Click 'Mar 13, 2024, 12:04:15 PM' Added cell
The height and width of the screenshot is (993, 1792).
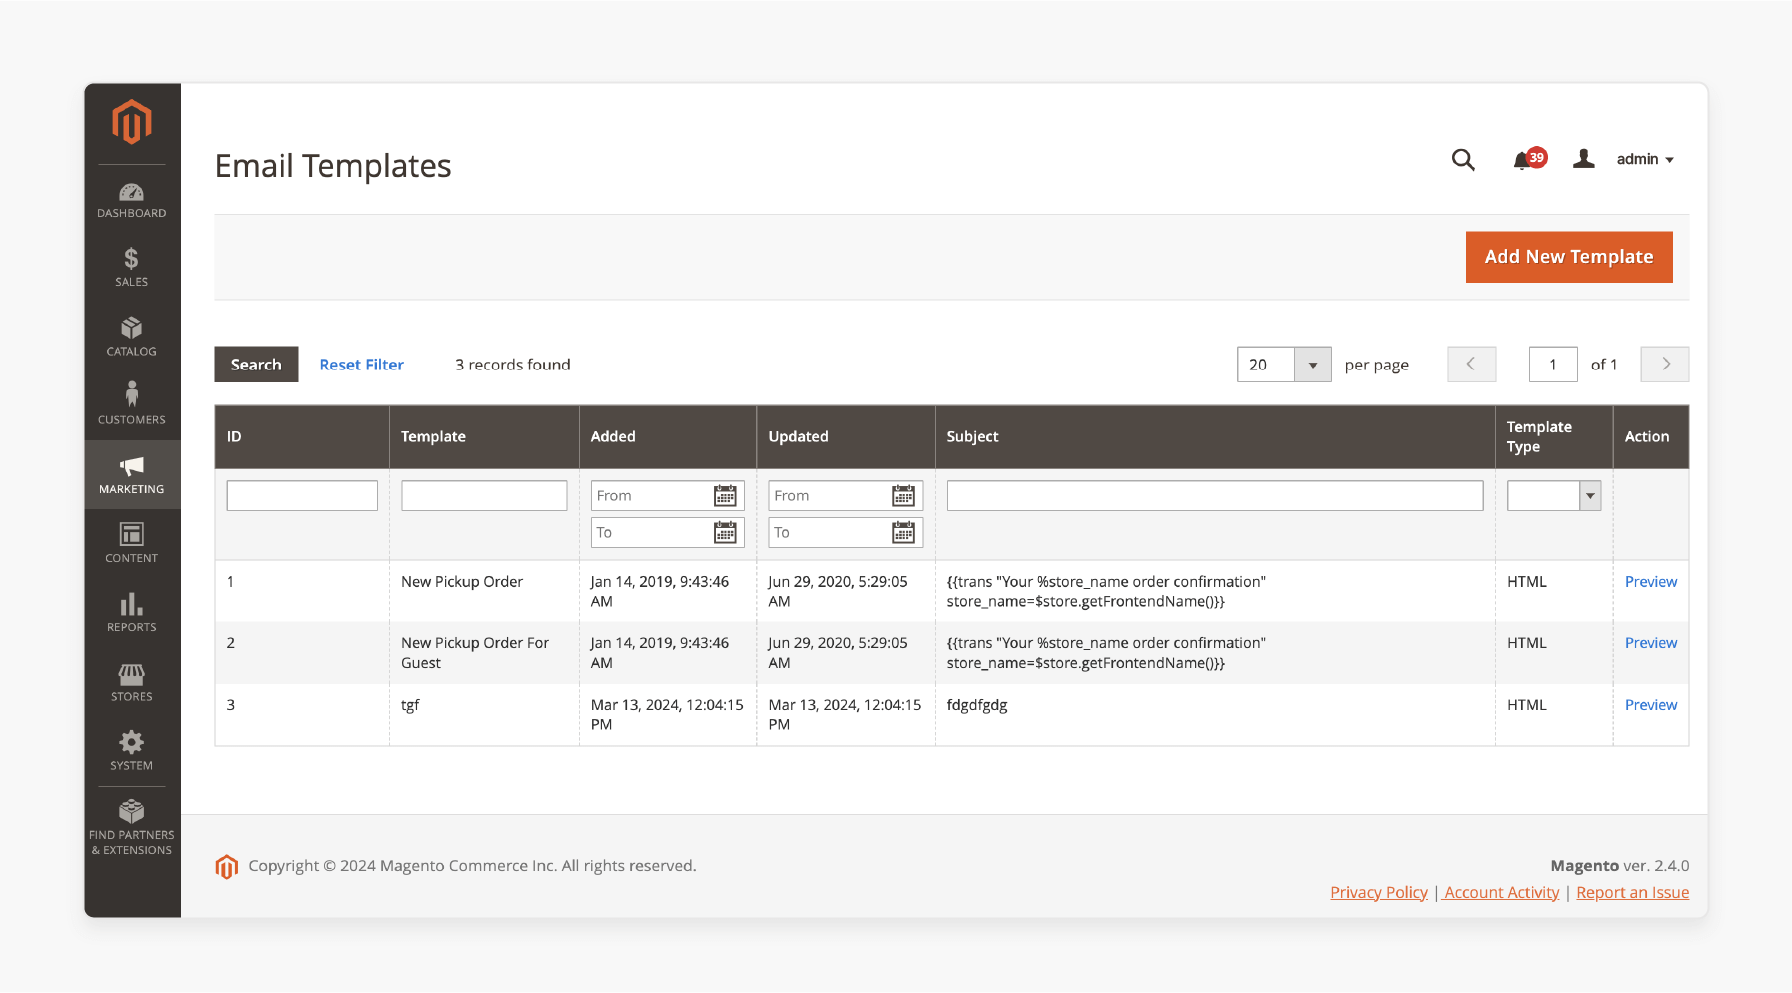point(667,715)
